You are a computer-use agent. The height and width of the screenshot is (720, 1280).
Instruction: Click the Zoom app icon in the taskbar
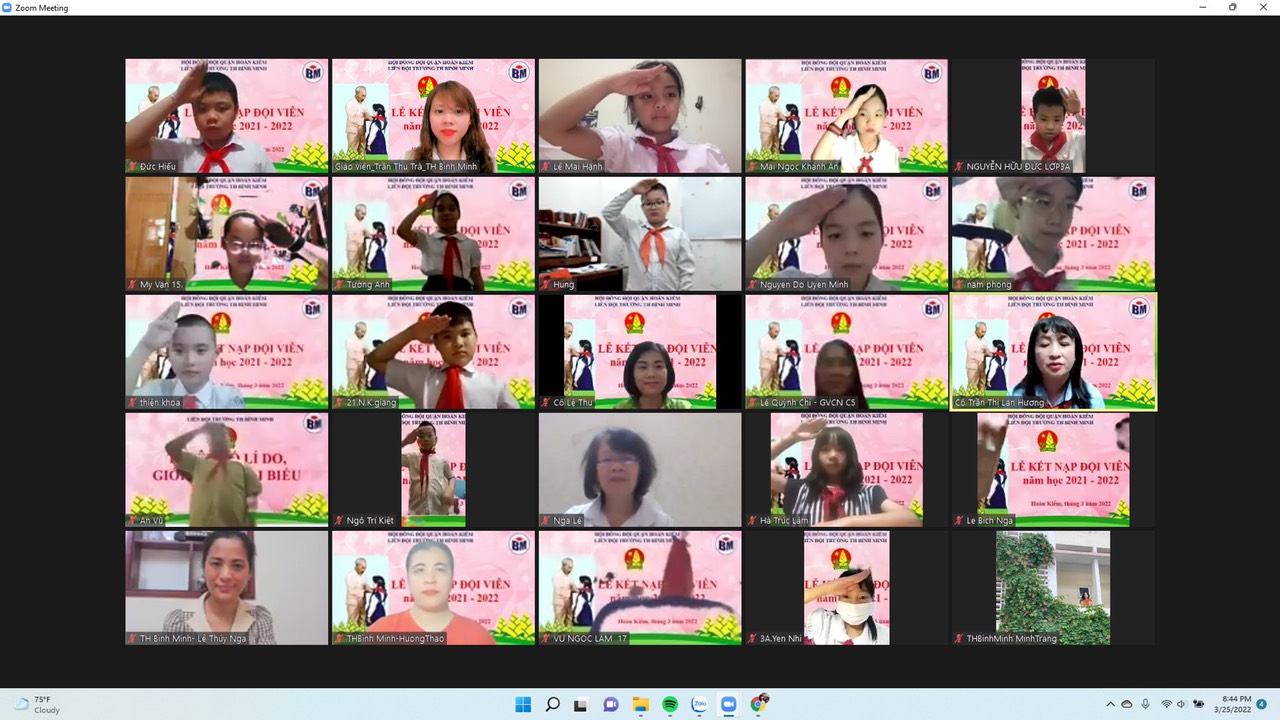[x=729, y=704]
